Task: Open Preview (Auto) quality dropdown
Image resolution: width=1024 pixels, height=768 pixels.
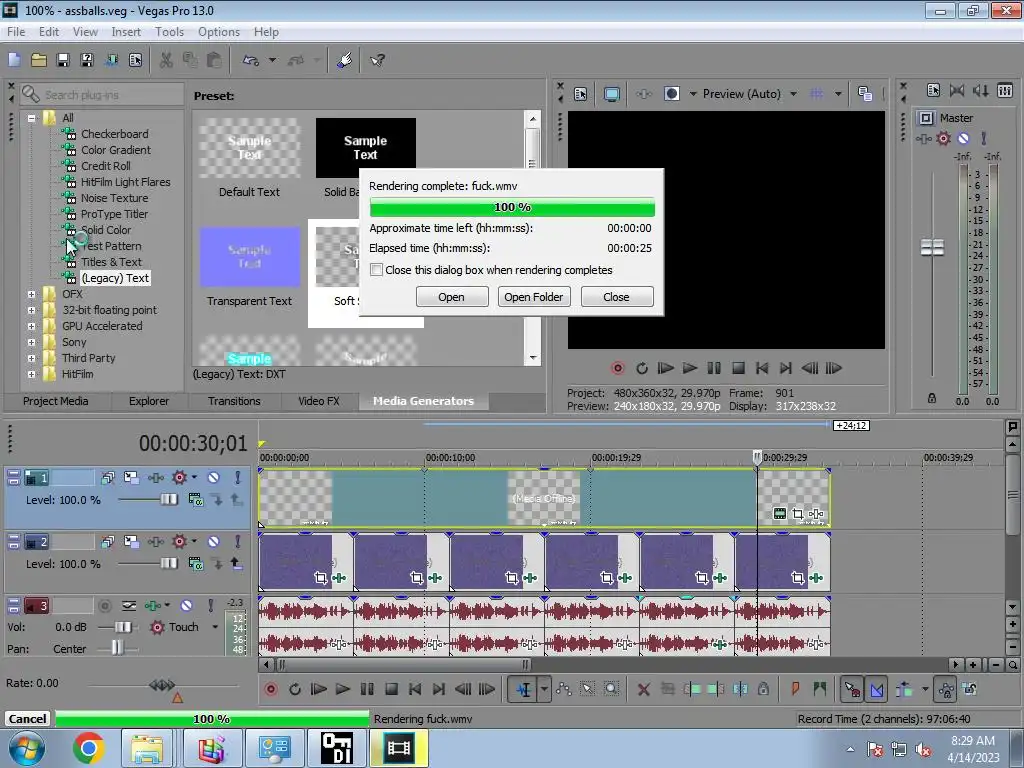Action: coord(793,94)
